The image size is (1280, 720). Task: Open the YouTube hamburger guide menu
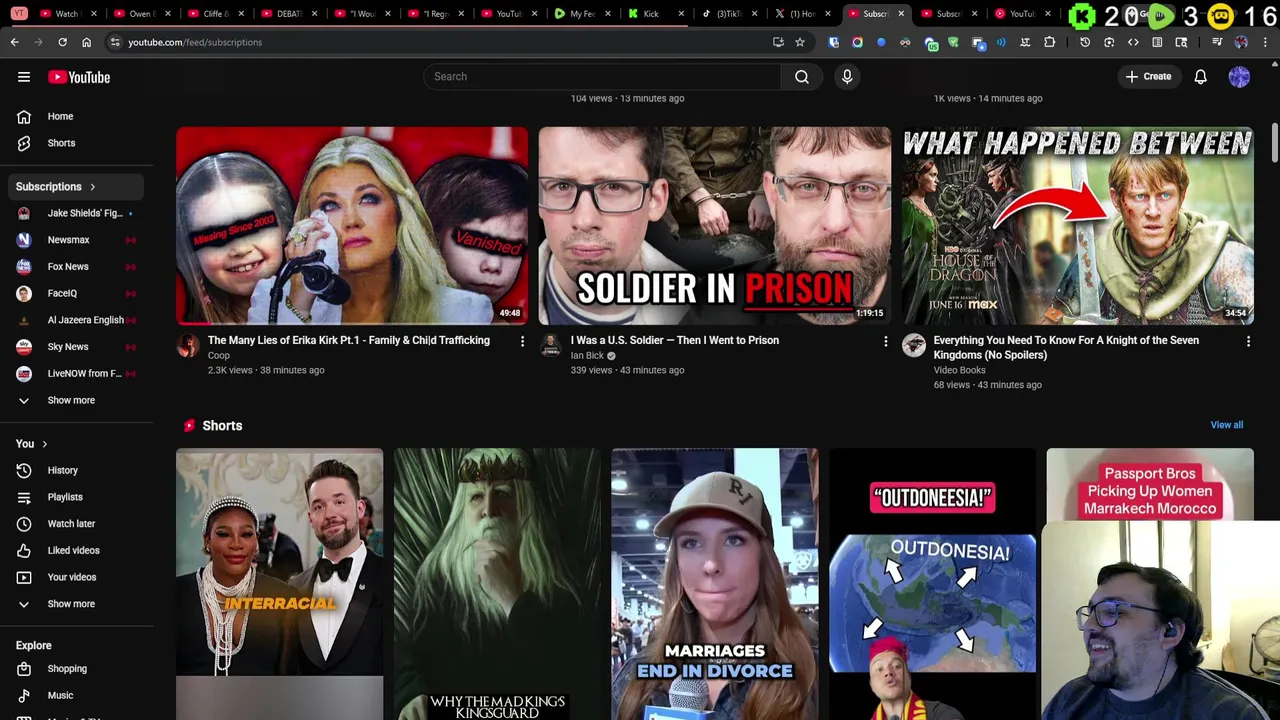(24, 77)
